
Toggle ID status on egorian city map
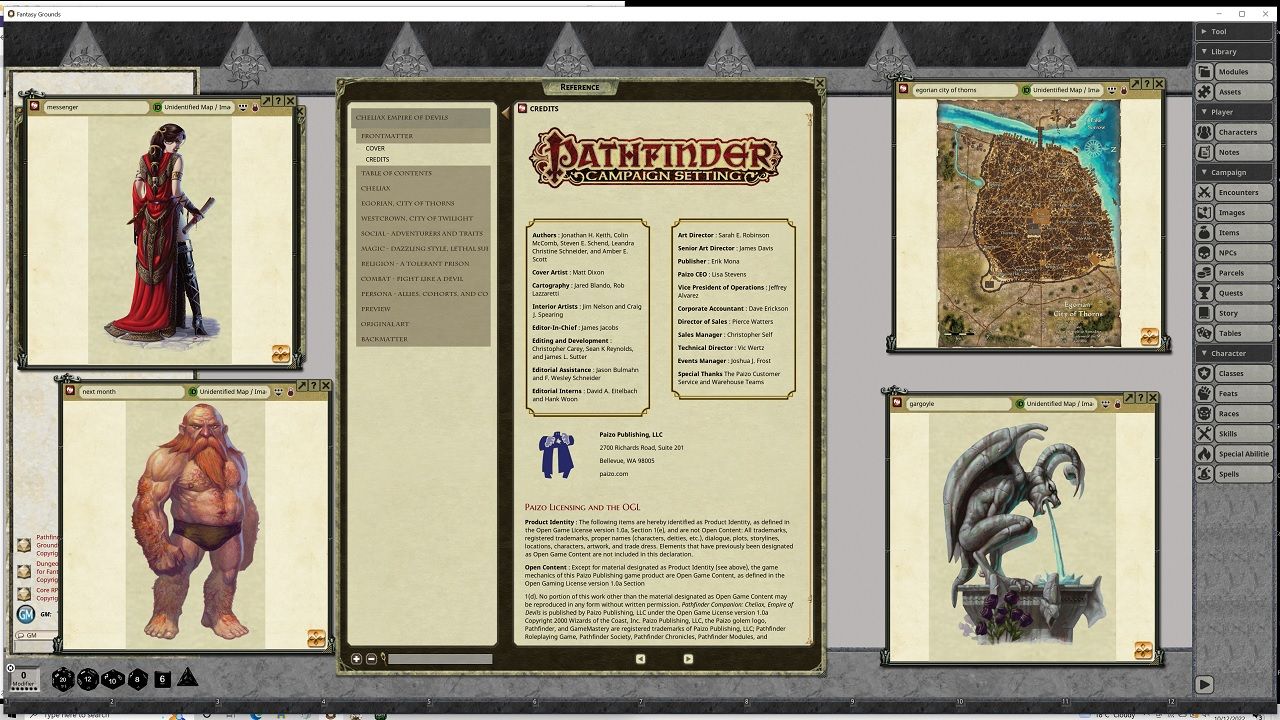click(x=1026, y=90)
